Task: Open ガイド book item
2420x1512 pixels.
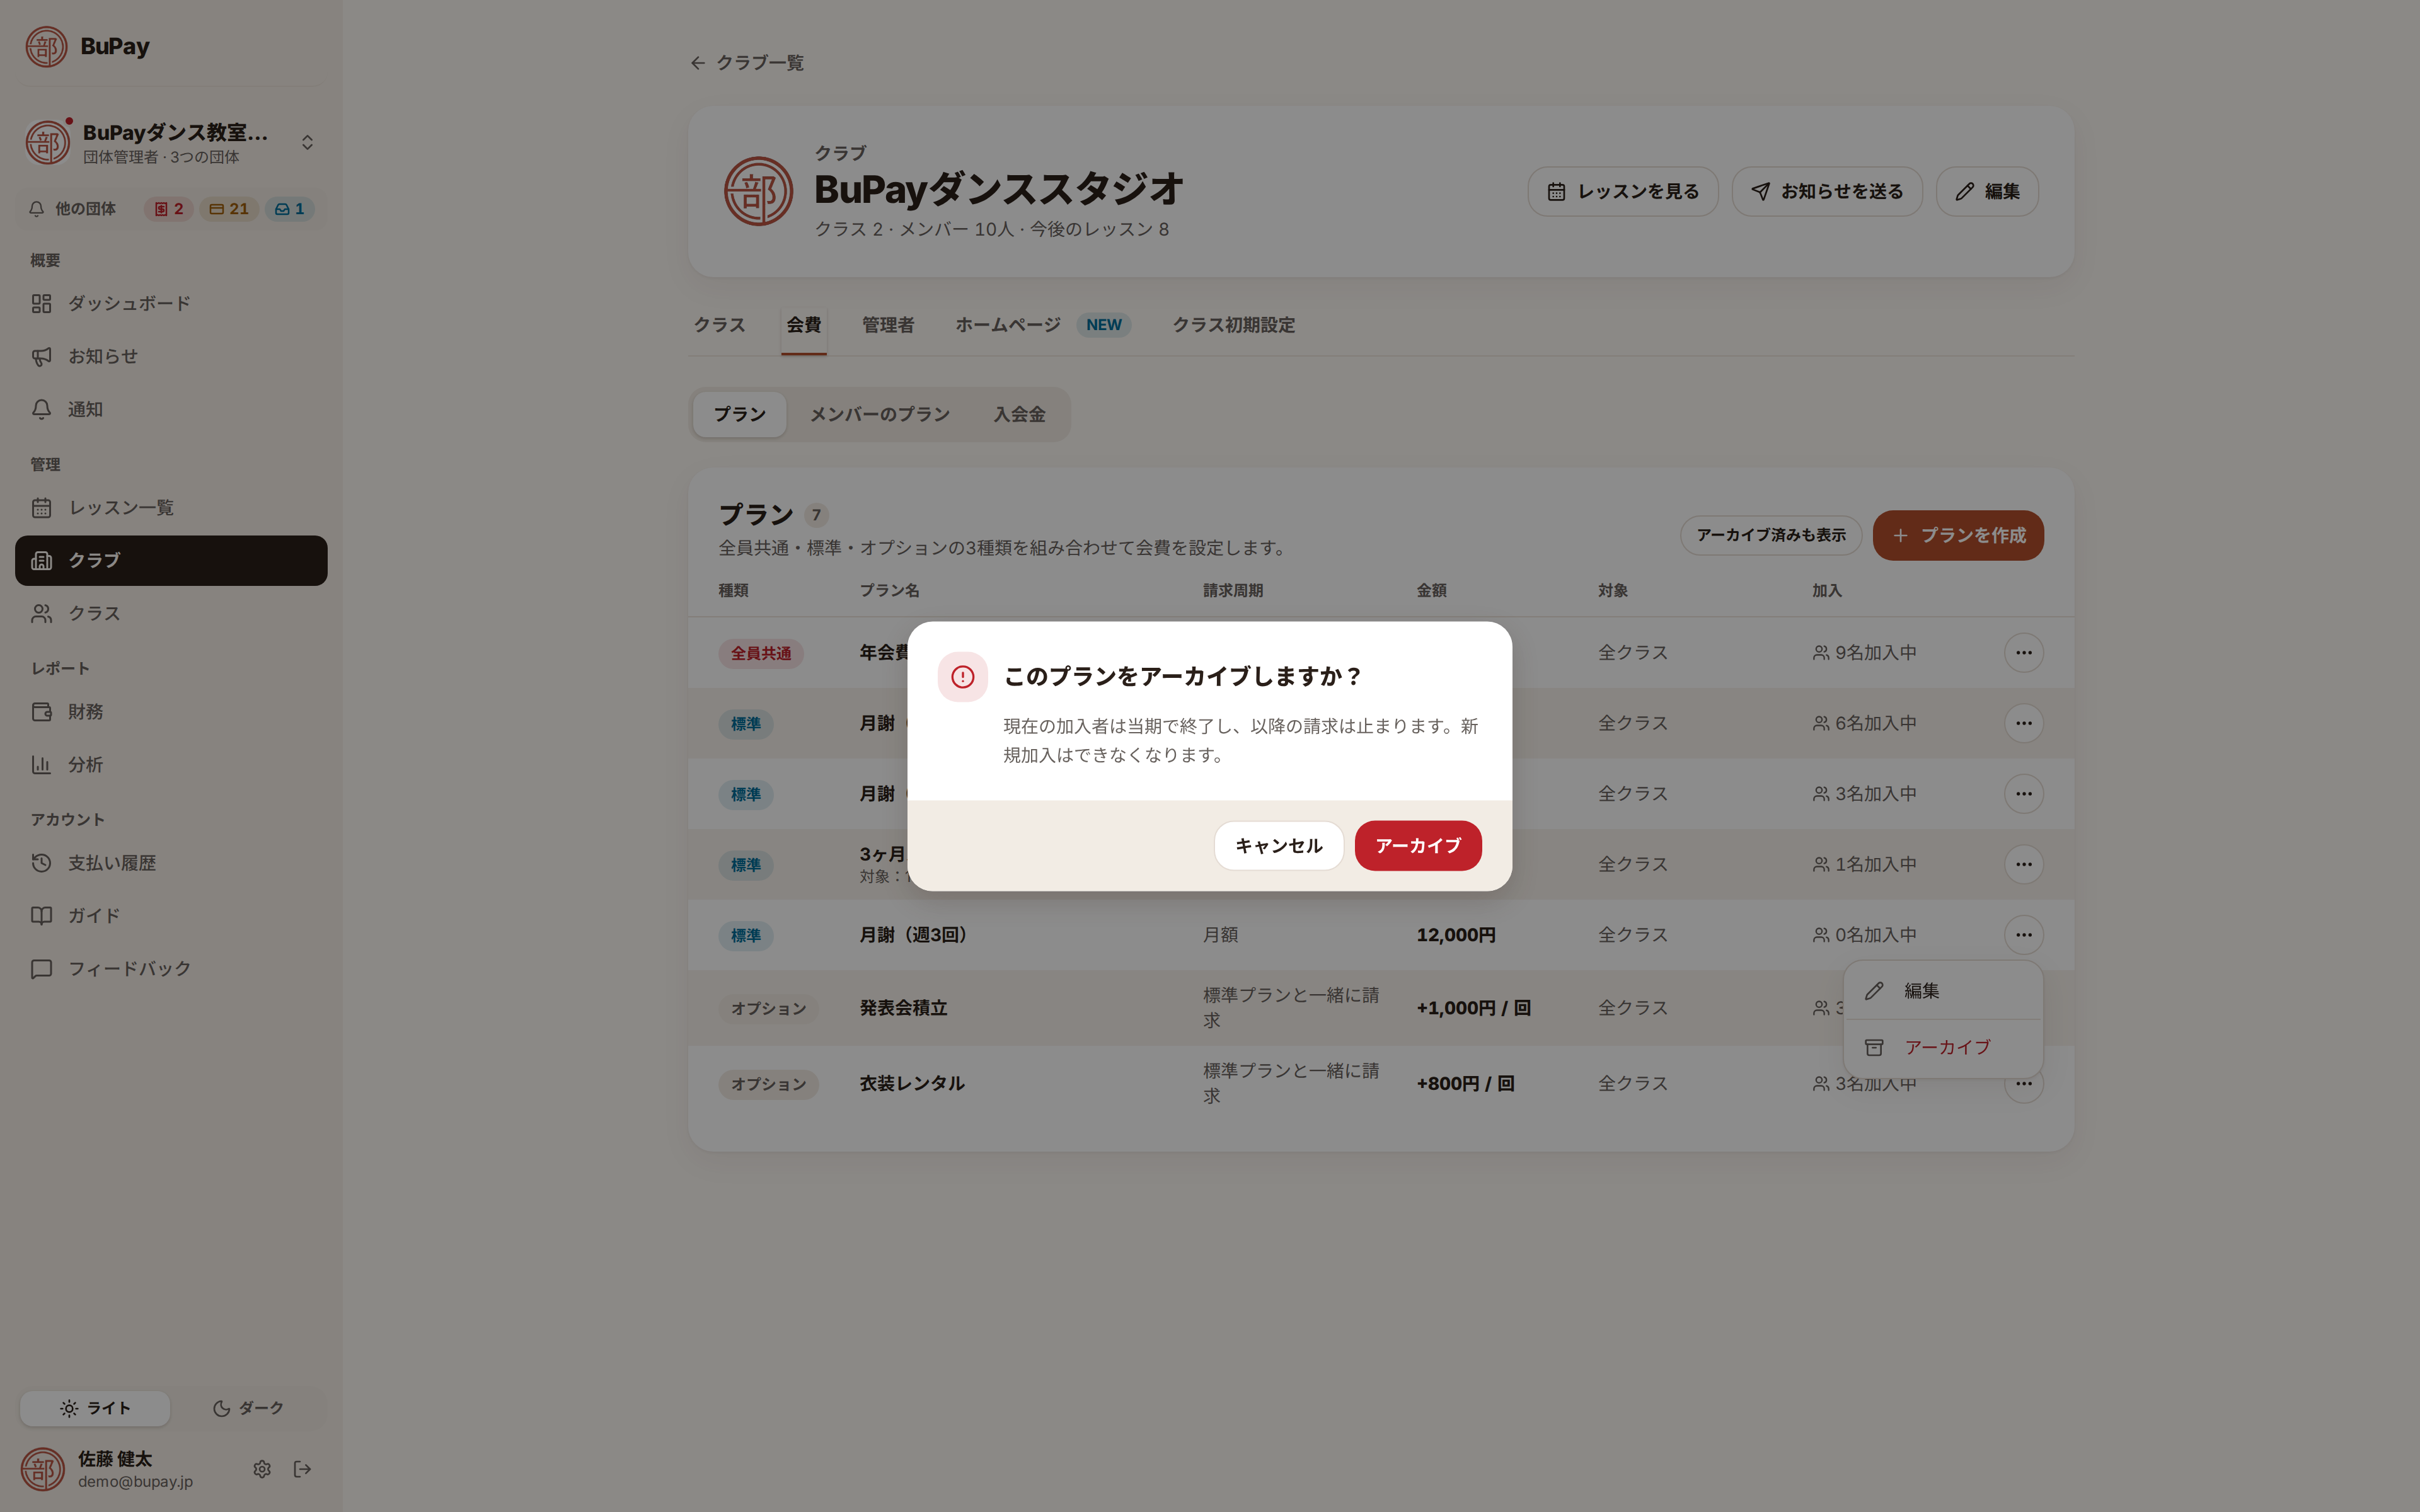Action: tap(171, 916)
